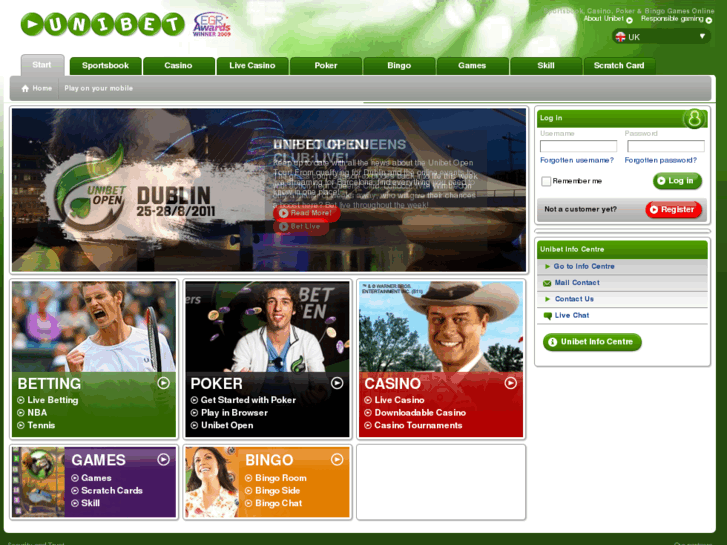
Task: Open the Unibet Open poker link
Action: pos(227,425)
